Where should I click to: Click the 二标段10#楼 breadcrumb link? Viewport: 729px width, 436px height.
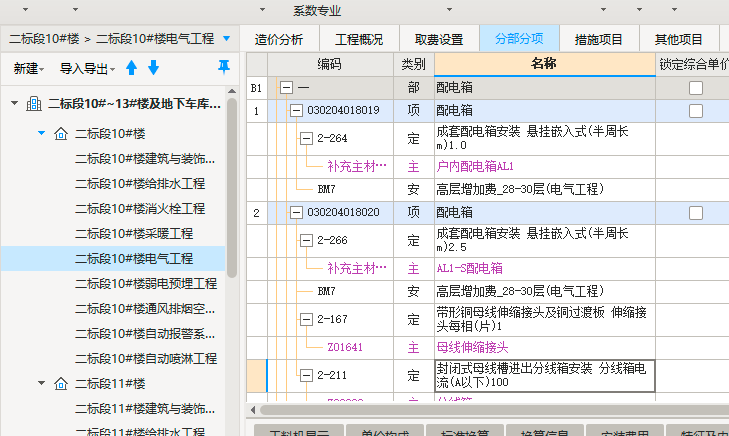(x=44, y=39)
